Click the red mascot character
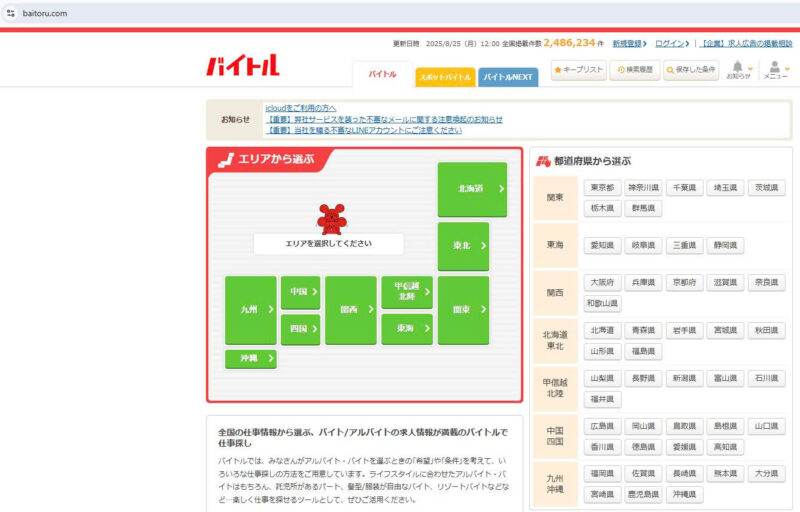Screen dimensions: 800x512 [332, 219]
